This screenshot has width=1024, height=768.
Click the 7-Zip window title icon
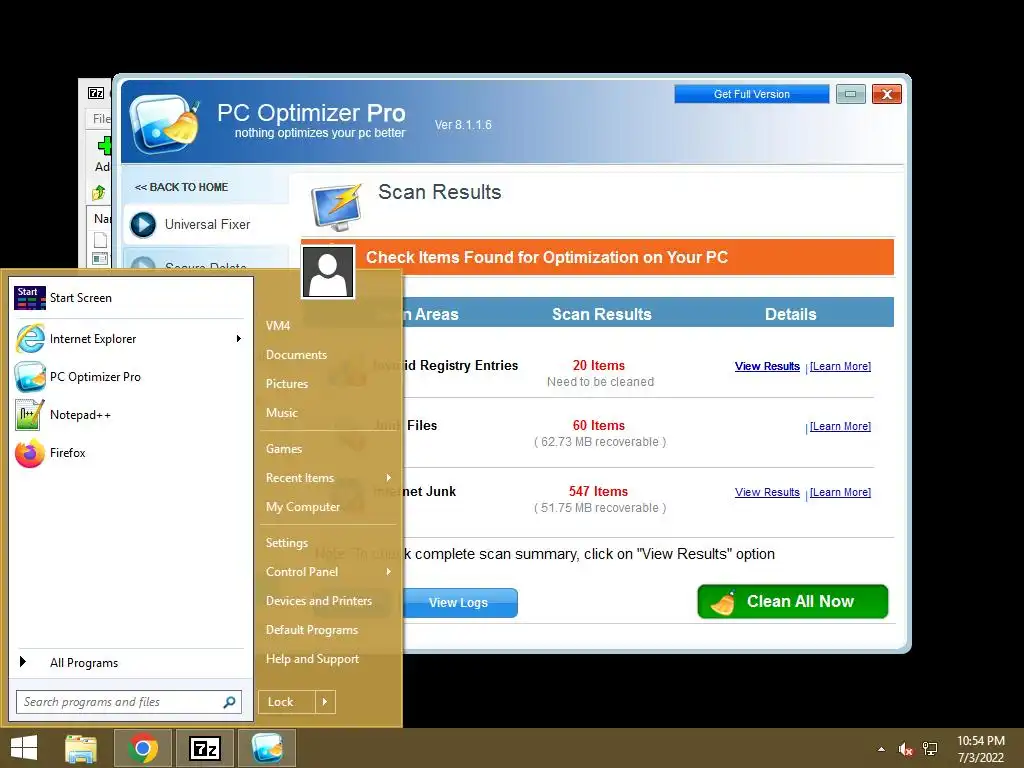pyautogui.click(x=96, y=93)
